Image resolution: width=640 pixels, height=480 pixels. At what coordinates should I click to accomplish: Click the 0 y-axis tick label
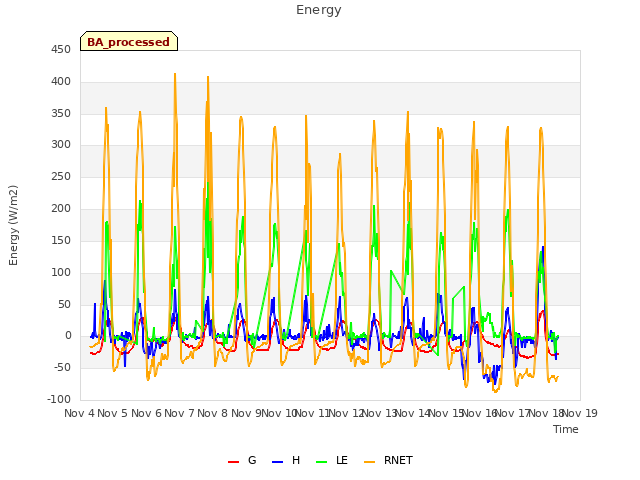[68, 336]
